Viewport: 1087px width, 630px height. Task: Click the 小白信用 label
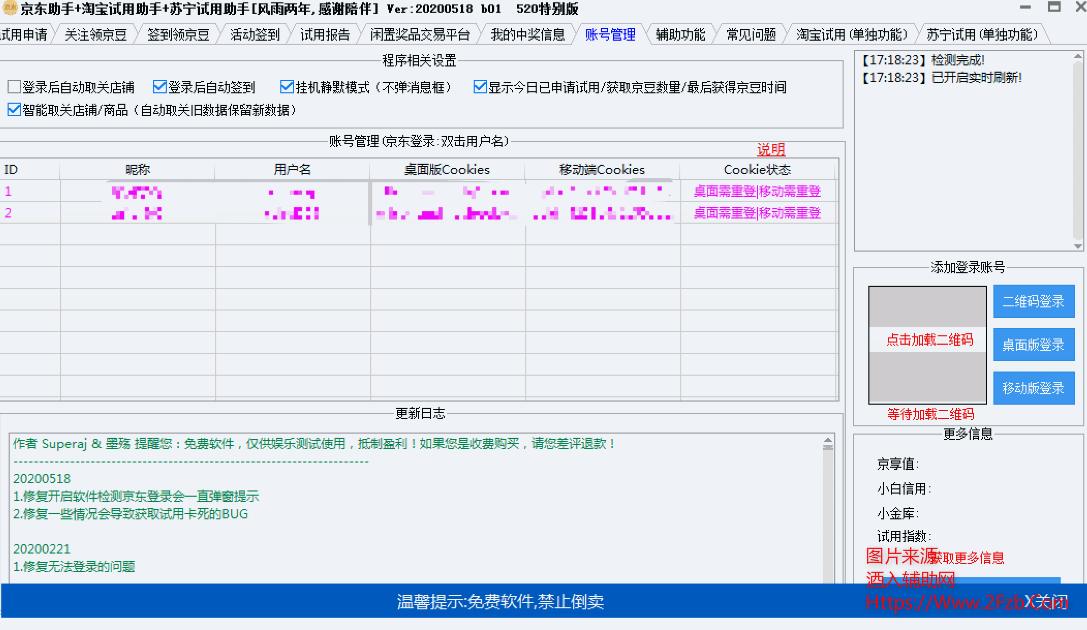[904, 489]
